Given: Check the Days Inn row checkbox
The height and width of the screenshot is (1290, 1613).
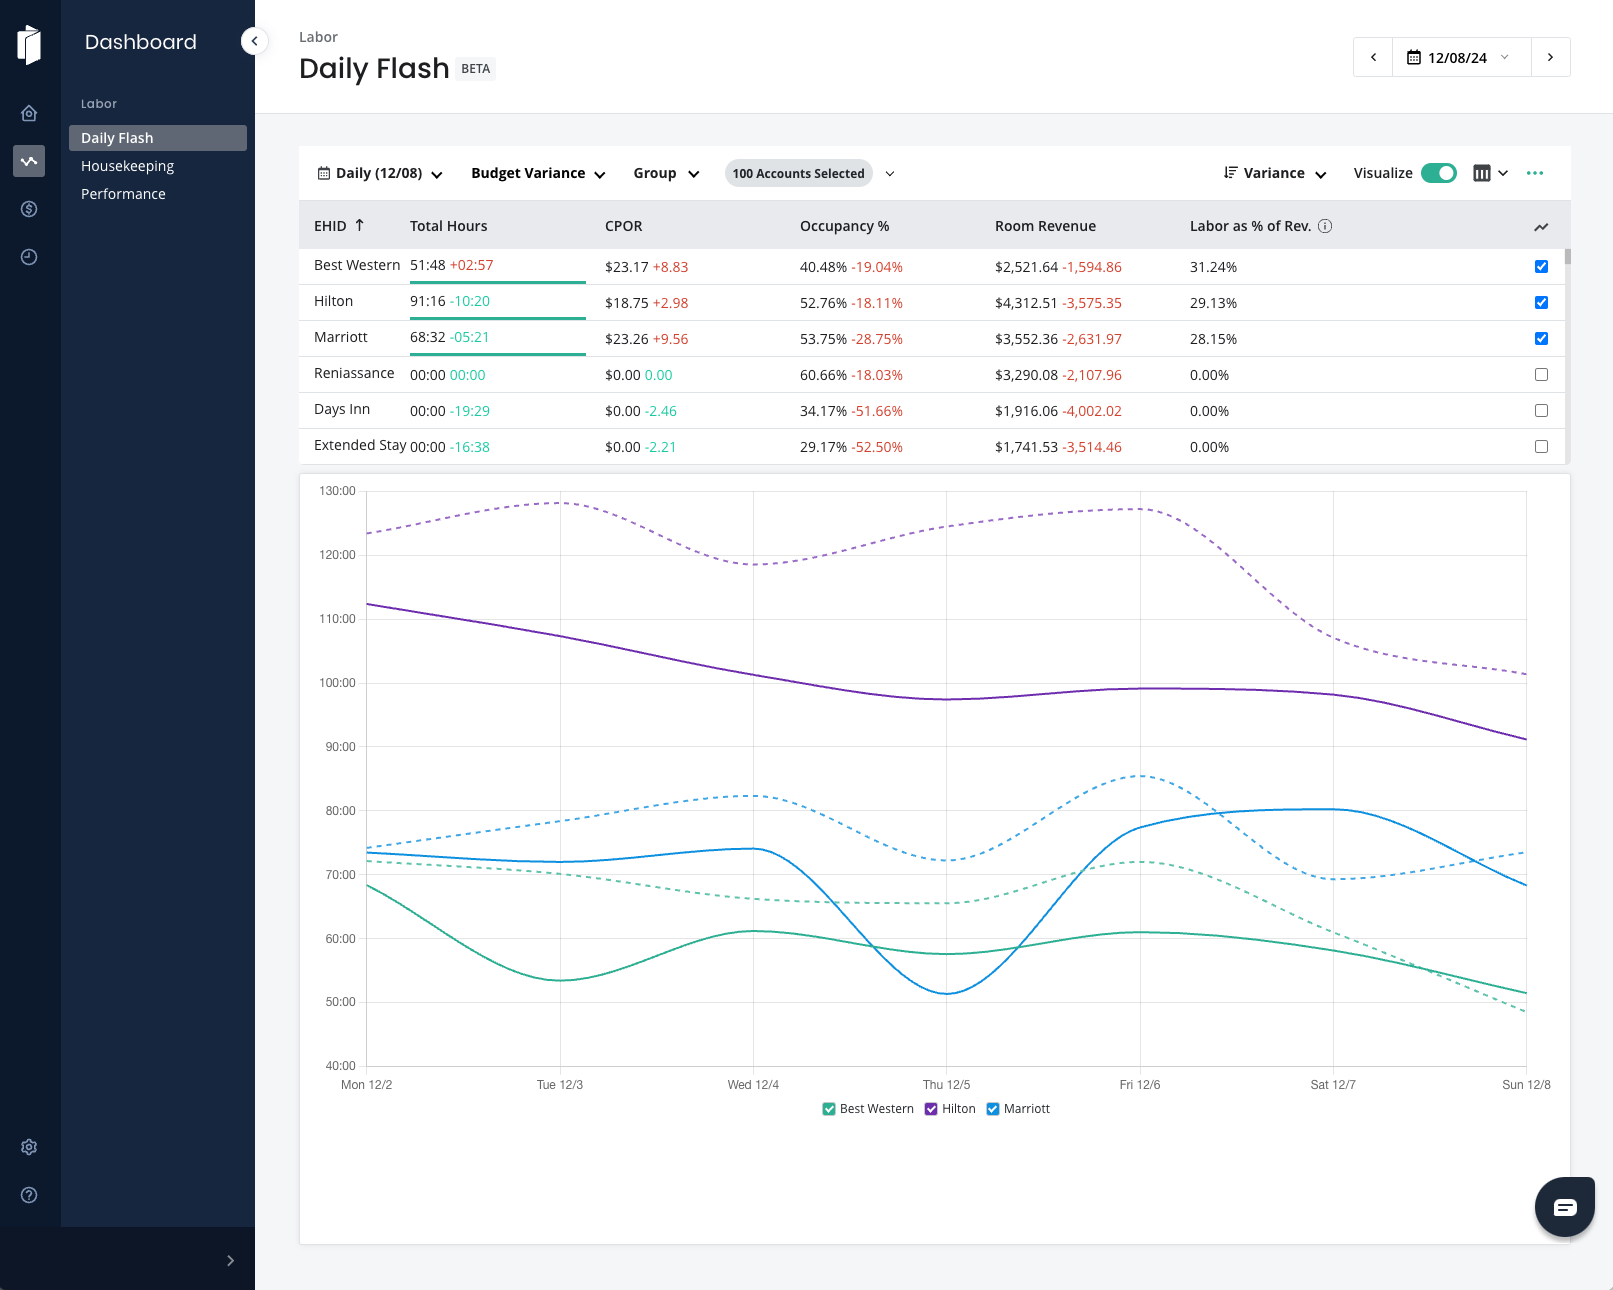Looking at the screenshot, I should 1541,411.
